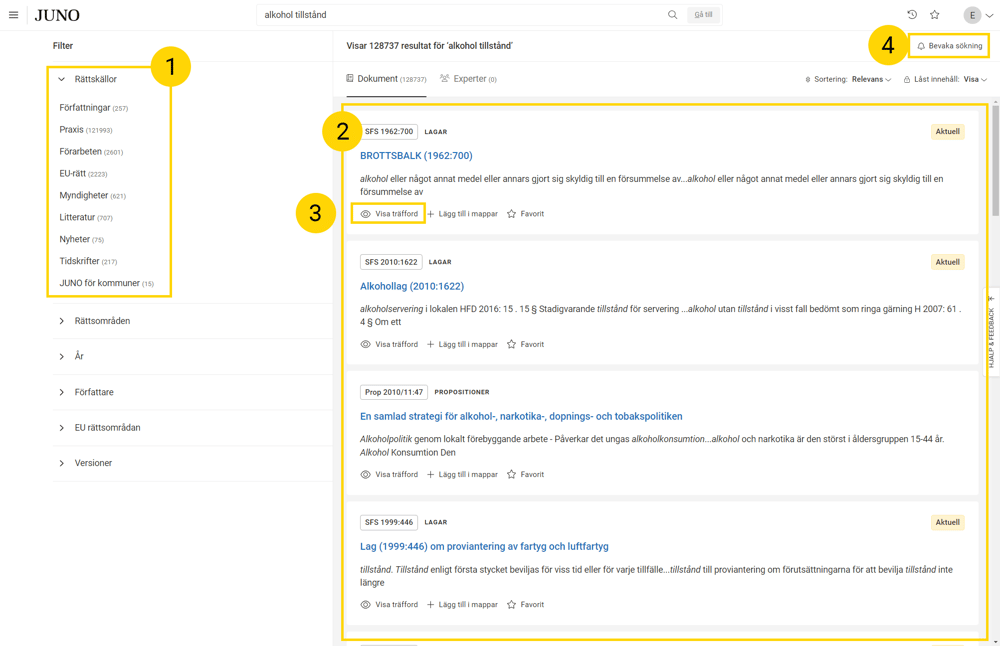Viewport: 1000px width, 646px height.
Task: Filter by JUNO för kommuner (15)
Action: tap(107, 283)
